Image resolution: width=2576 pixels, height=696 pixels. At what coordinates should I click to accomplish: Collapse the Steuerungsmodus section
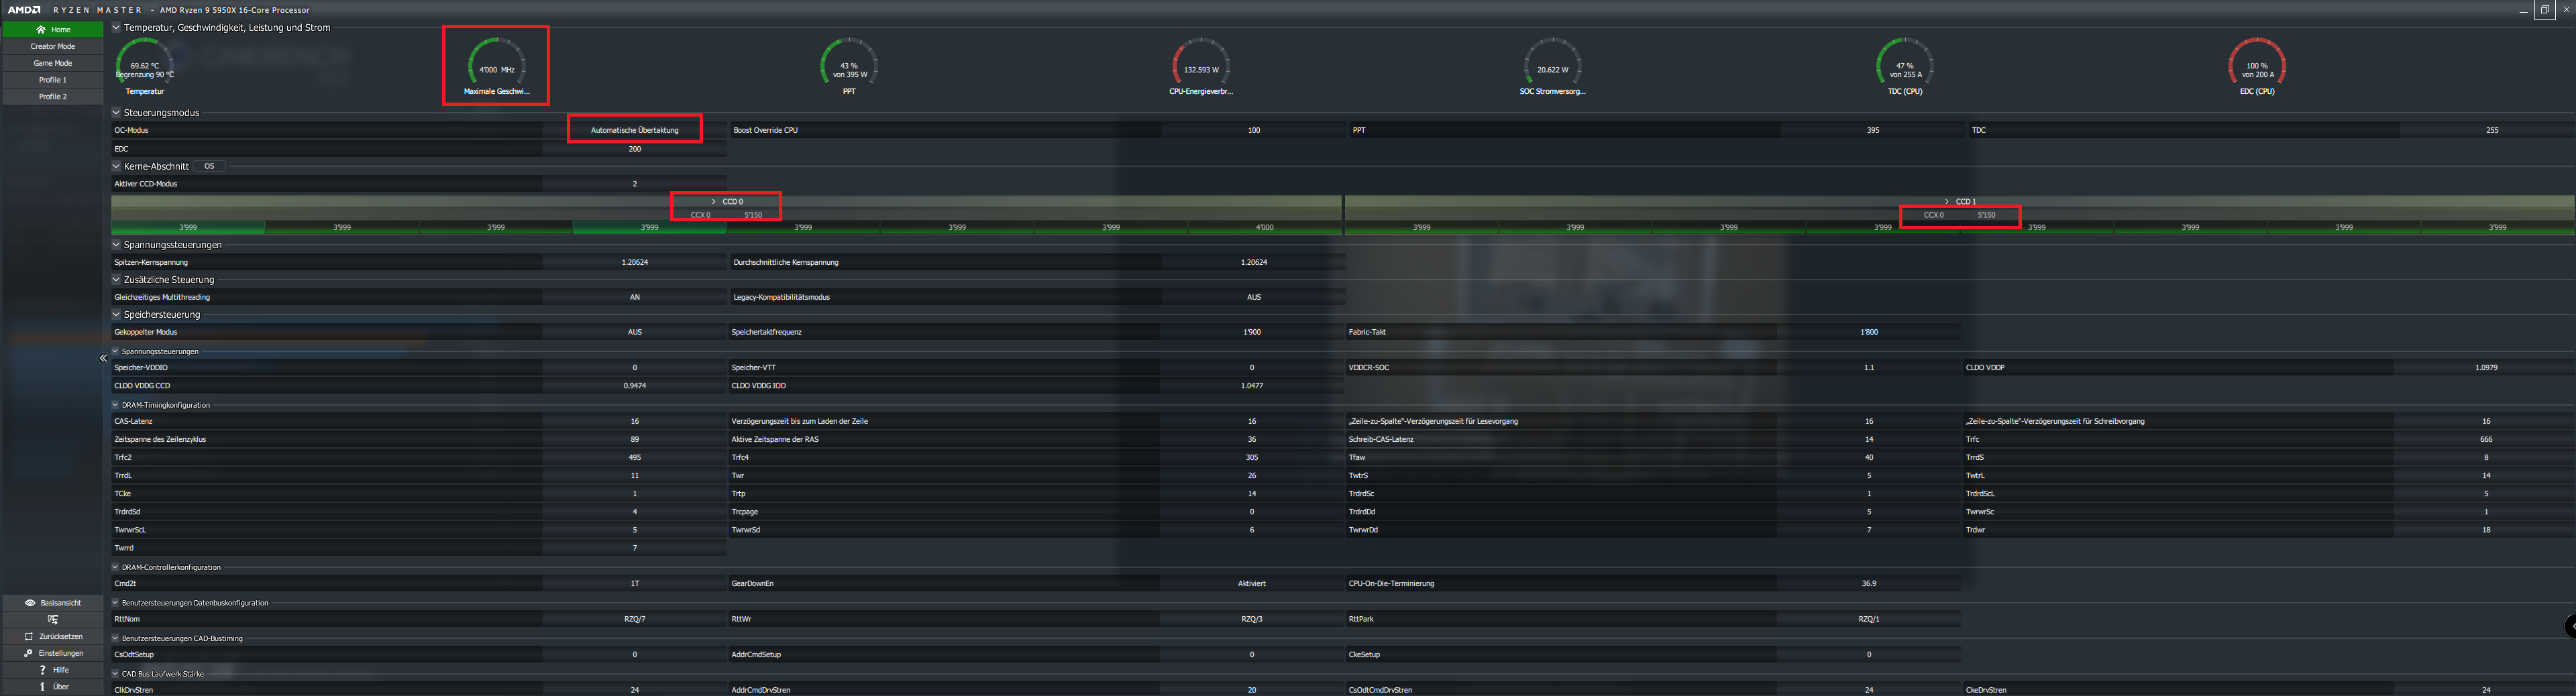pyautogui.click(x=116, y=113)
